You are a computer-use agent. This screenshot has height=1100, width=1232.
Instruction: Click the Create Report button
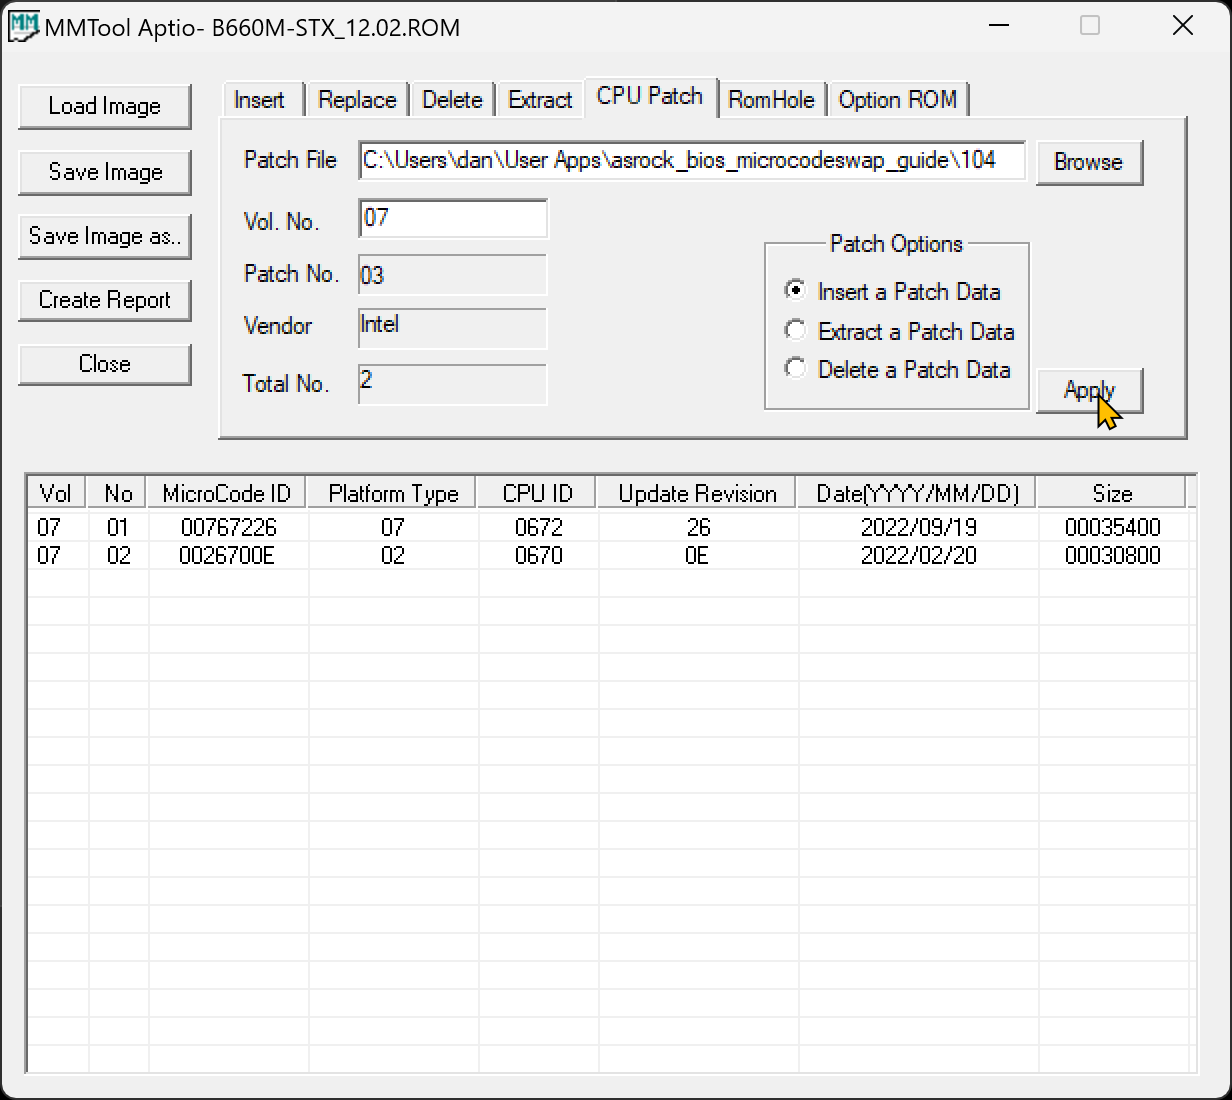click(x=105, y=300)
